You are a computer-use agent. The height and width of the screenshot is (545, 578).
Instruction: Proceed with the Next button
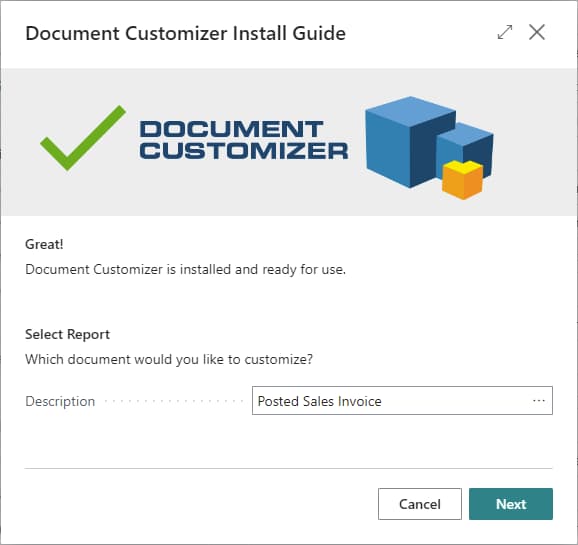coord(511,504)
